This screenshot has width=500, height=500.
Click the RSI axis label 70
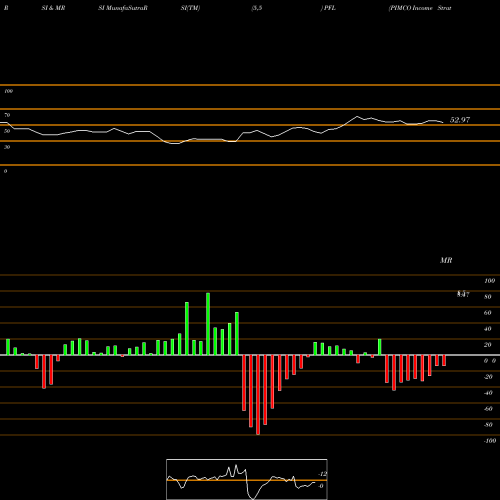pos(7,115)
